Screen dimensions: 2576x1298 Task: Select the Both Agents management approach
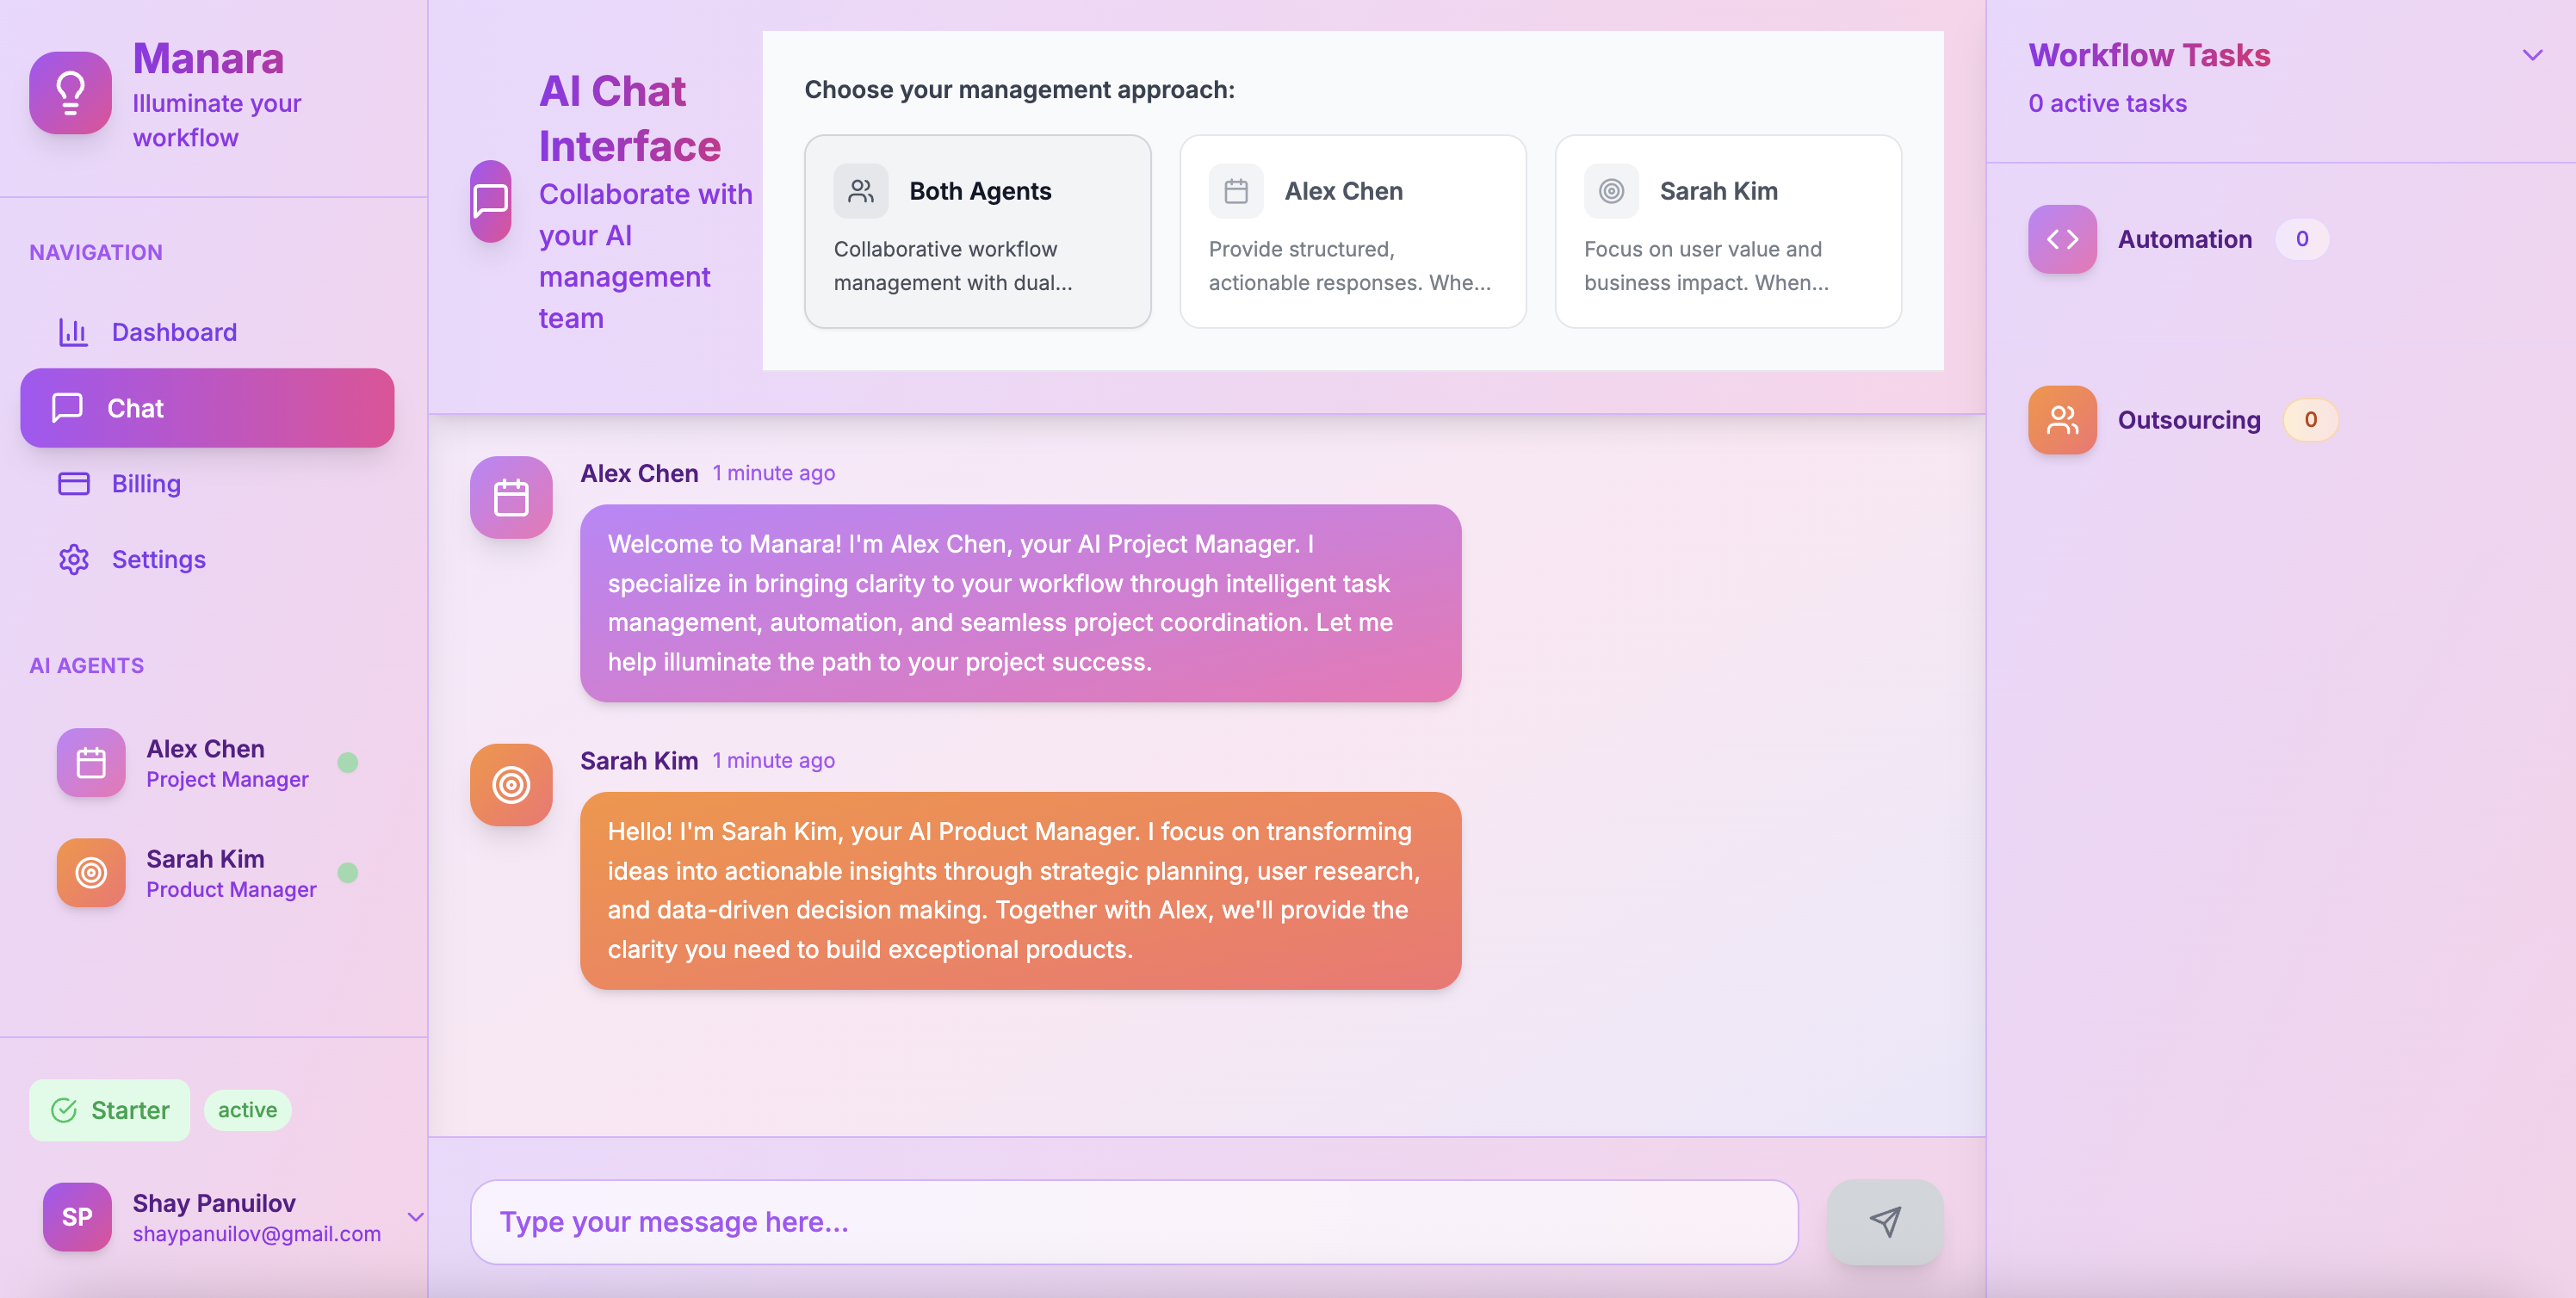click(x=977, y=231)
